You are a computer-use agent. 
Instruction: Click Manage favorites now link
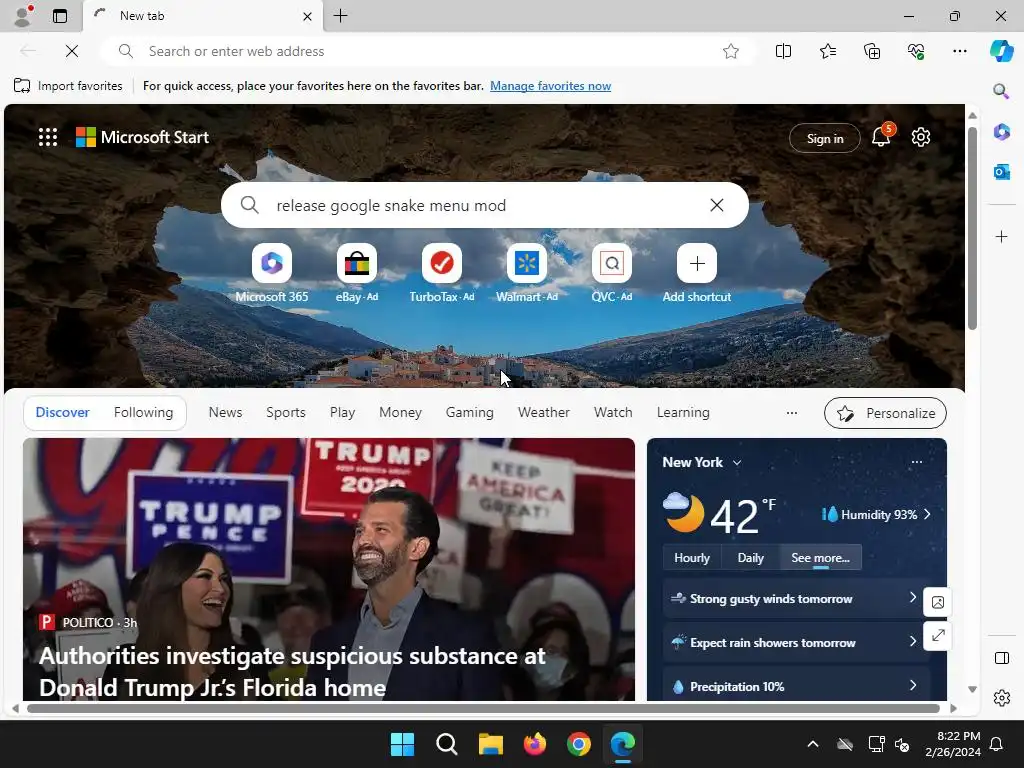[x=551, y=86]
